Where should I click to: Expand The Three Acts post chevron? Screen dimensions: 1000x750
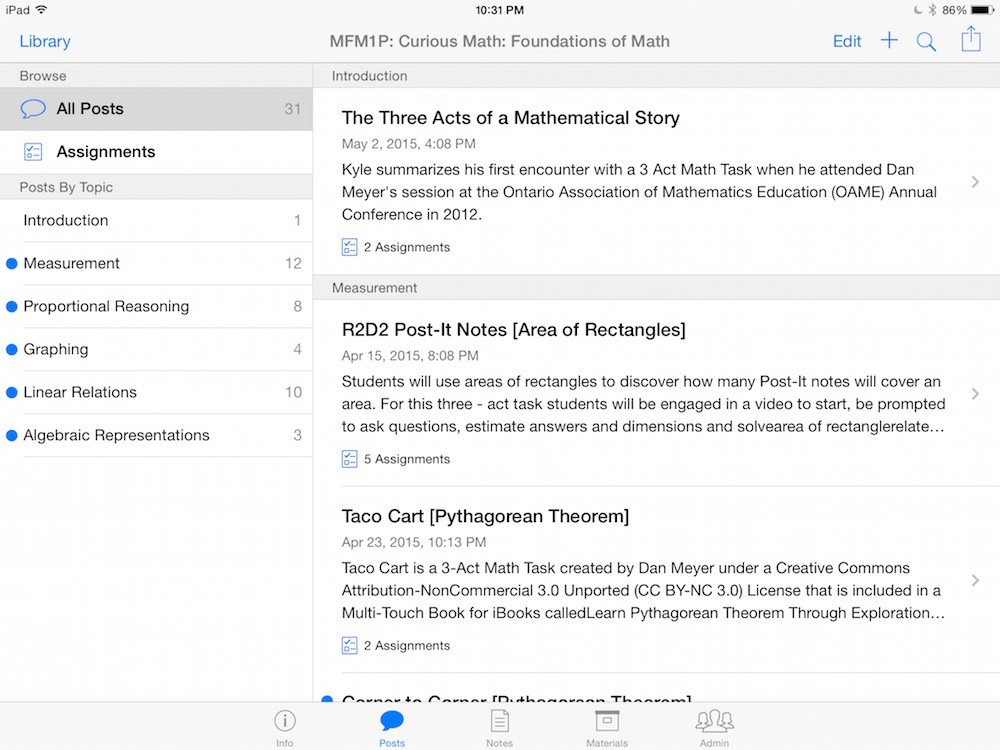975,182
